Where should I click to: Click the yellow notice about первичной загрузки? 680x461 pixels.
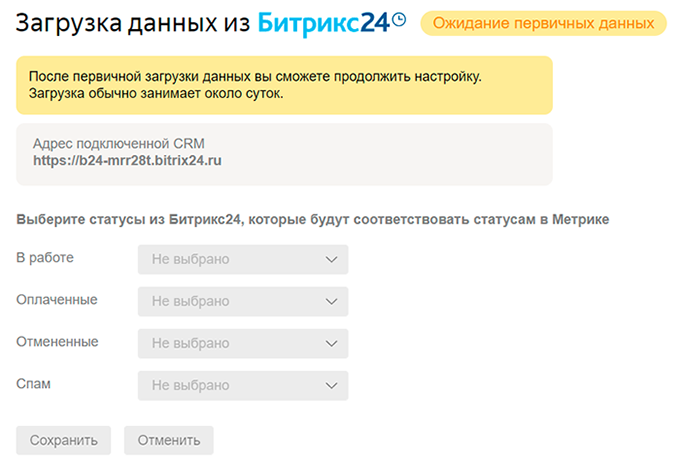coord(284,85)
